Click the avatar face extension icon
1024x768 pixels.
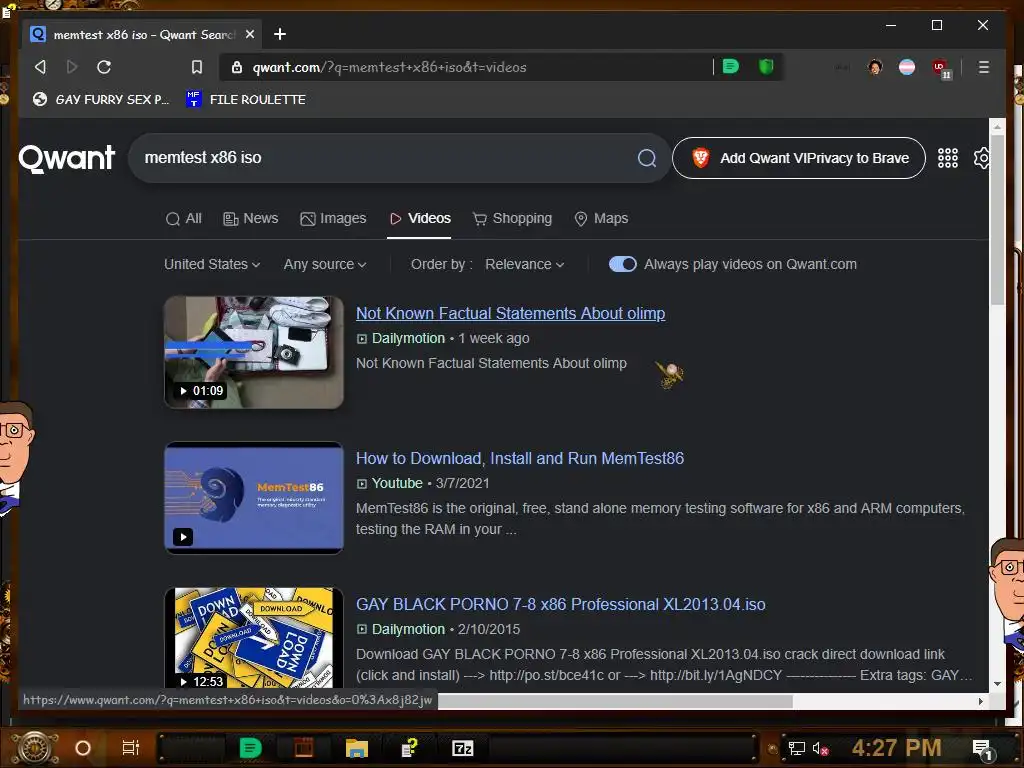875,67
